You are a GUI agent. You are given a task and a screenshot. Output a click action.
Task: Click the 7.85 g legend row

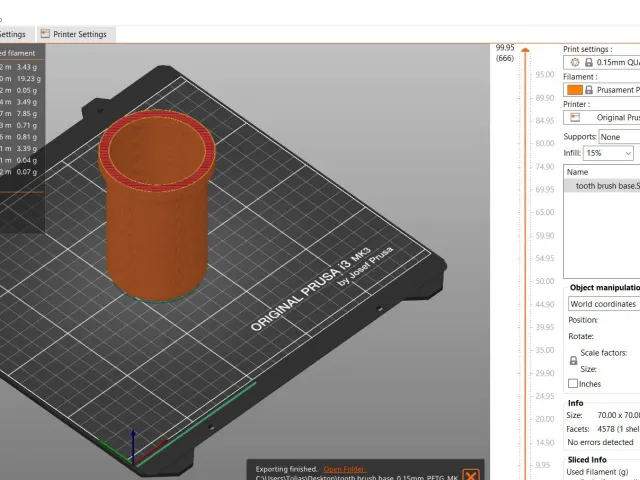click(x=20, y=114)
